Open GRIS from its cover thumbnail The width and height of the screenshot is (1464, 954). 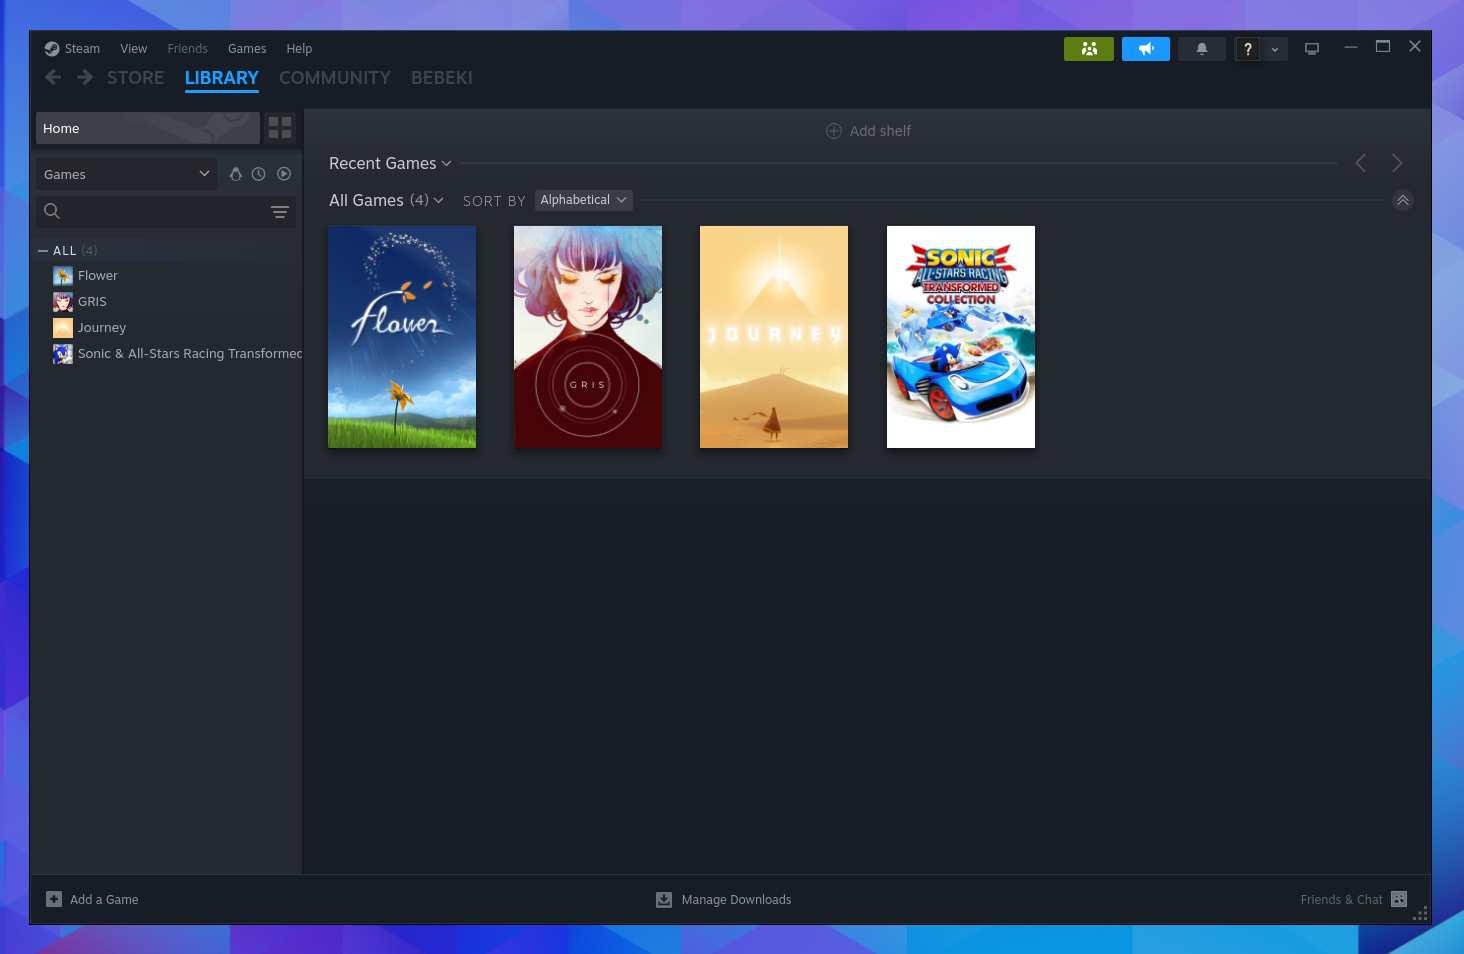coord(587,336)
